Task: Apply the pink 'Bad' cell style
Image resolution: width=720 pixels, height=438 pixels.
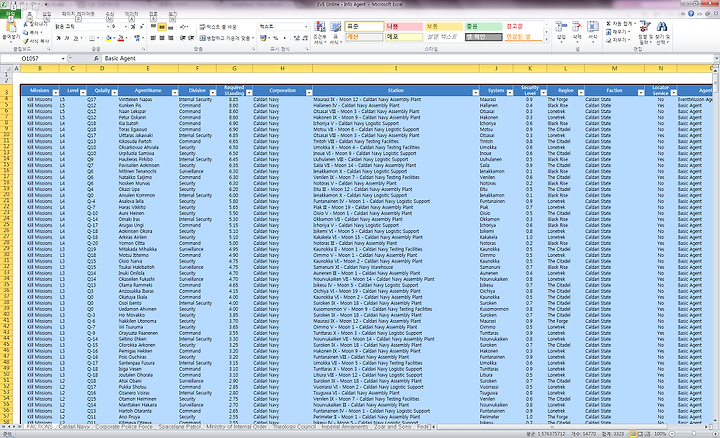Action: point(404,27)
